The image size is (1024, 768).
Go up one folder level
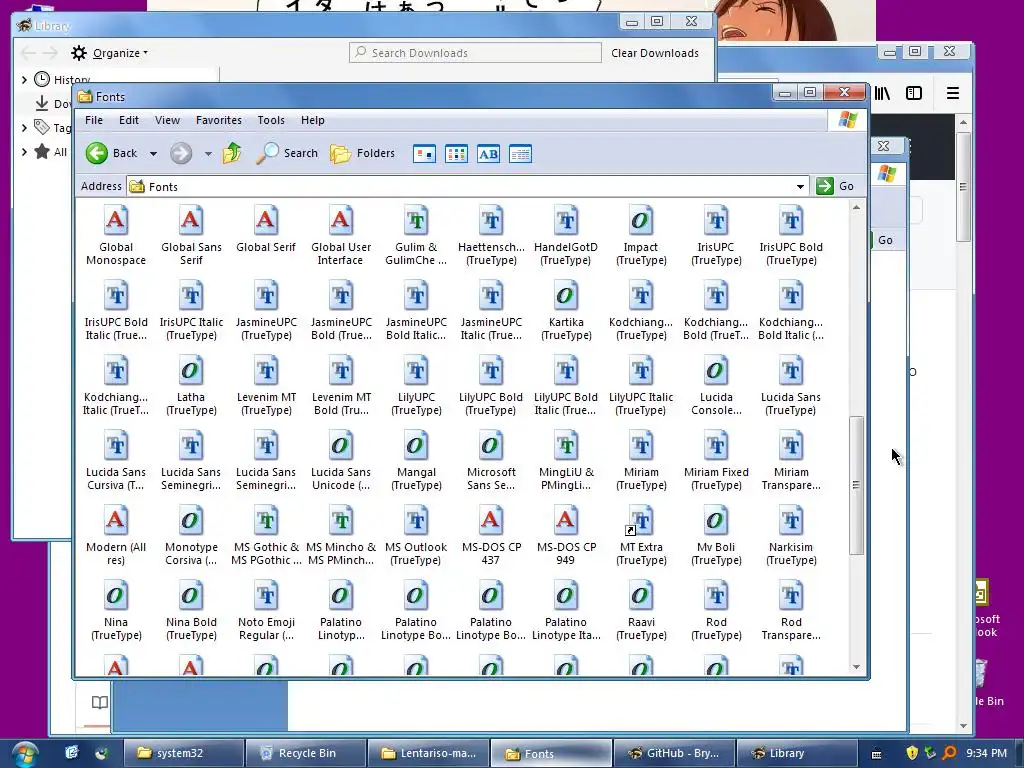tap(232, 153)
